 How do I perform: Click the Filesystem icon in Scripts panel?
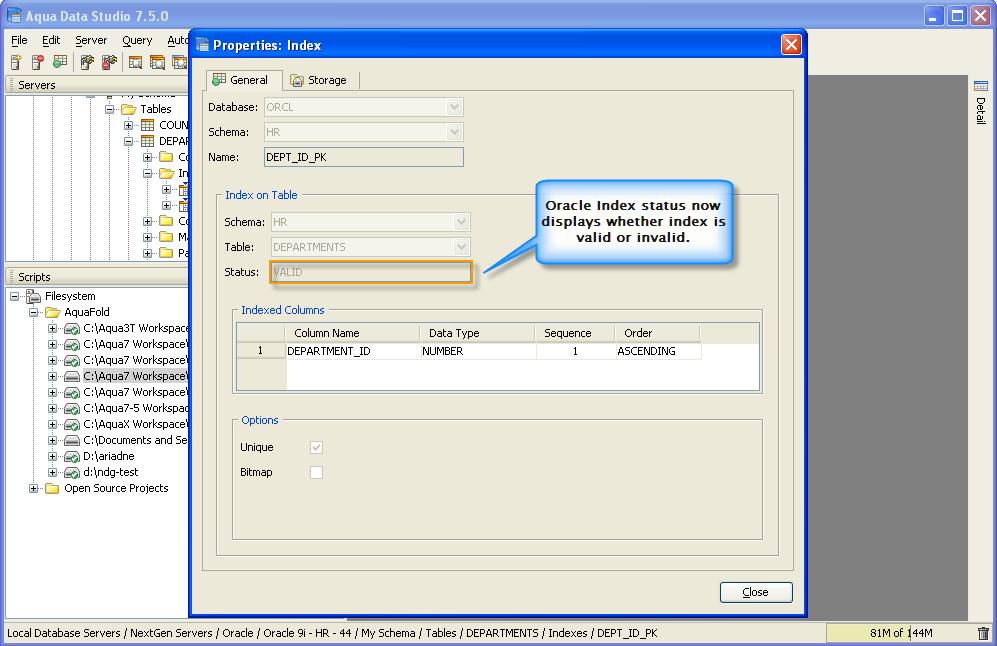tap(33, 296)
